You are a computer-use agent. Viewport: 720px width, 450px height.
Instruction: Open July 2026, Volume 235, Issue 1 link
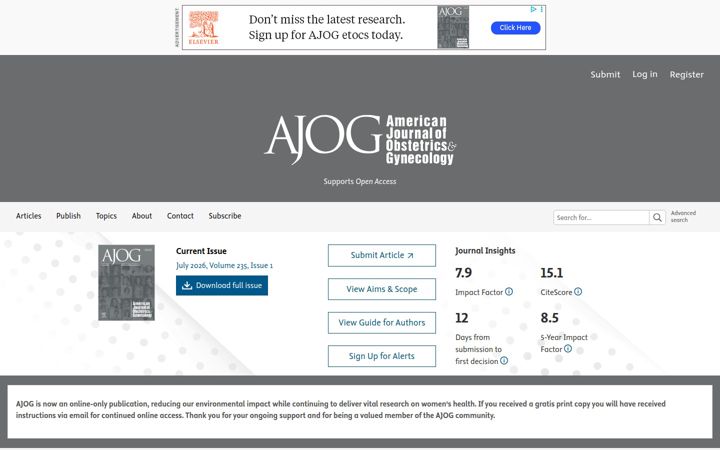click(224, 265)
